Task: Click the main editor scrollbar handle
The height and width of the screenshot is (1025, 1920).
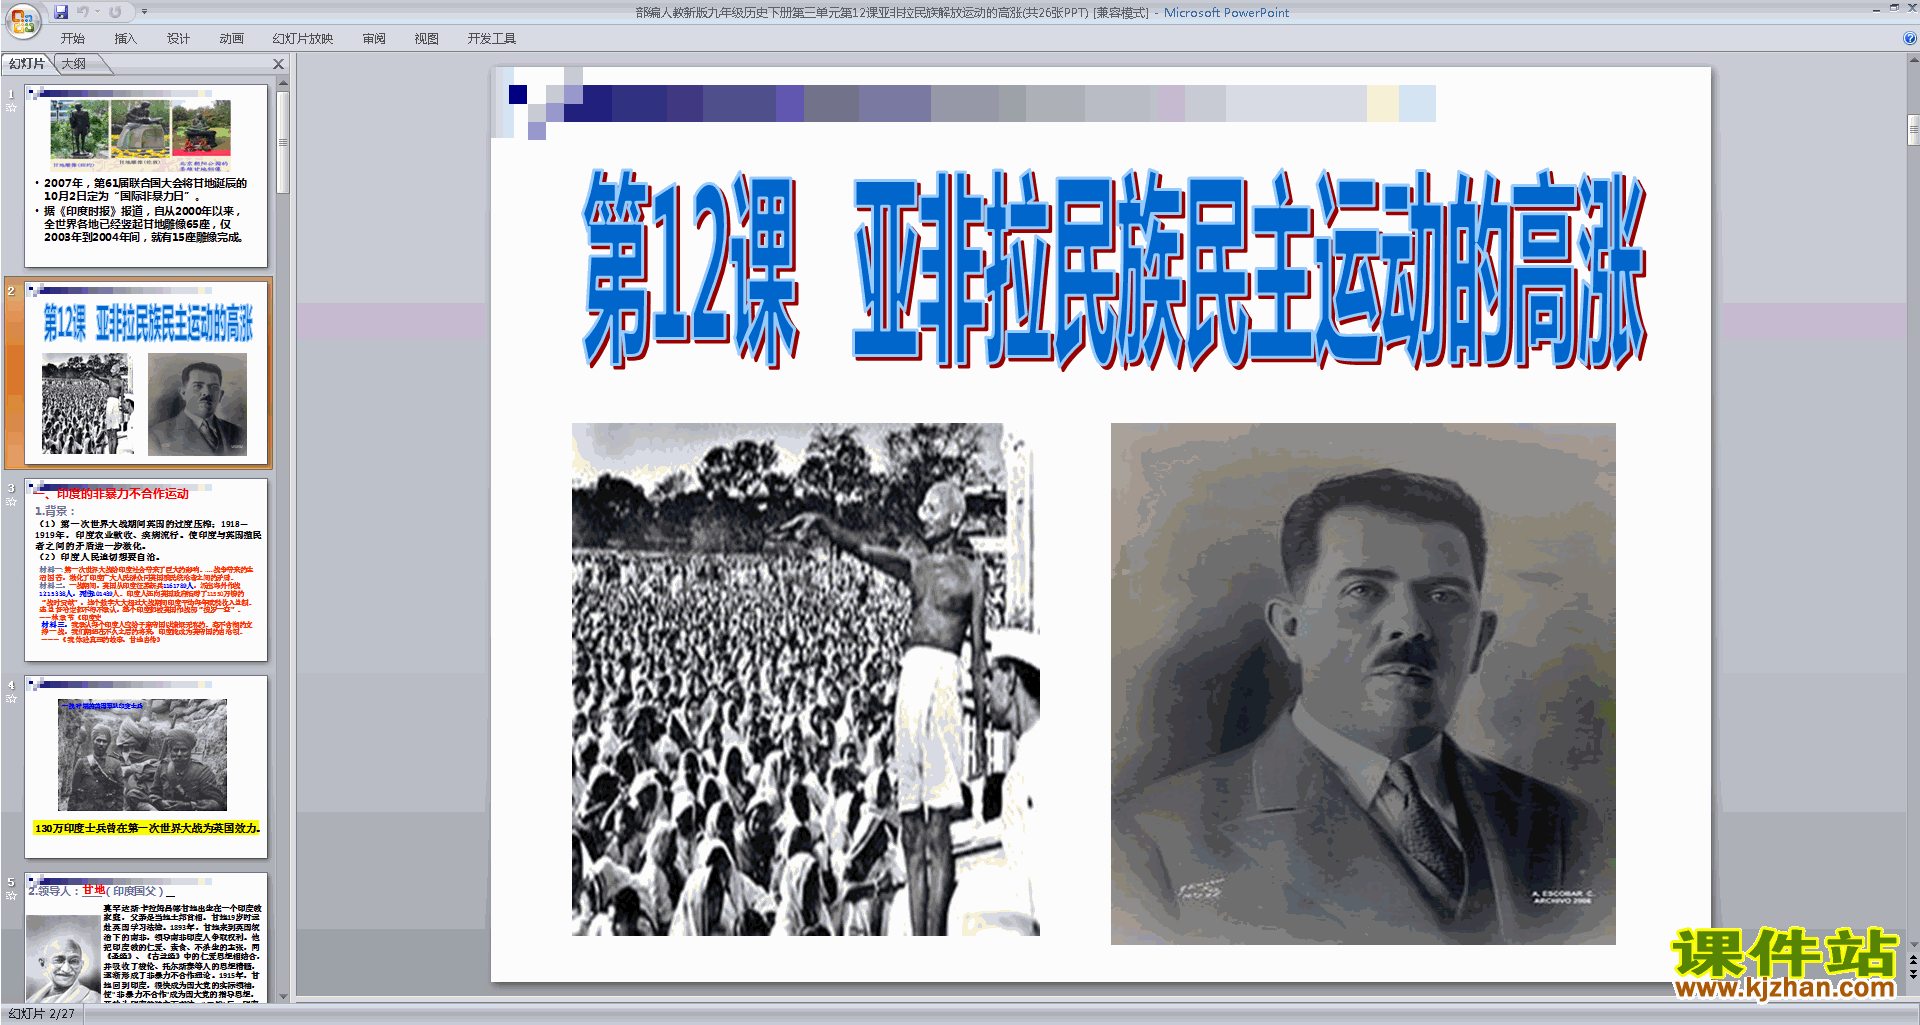Action: tap(1913, 130)
